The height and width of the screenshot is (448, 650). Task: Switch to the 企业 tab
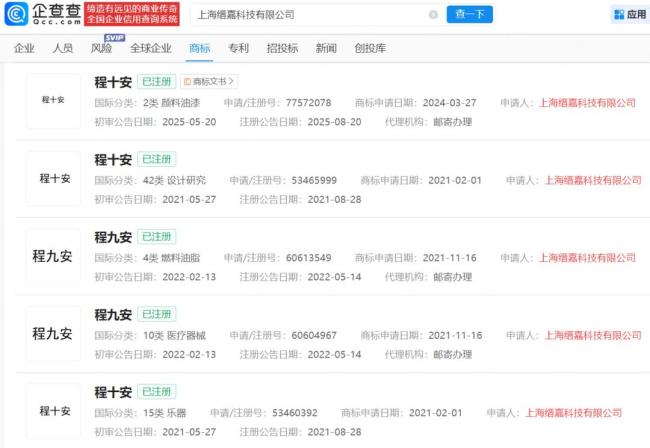click(x=24, y=48)
